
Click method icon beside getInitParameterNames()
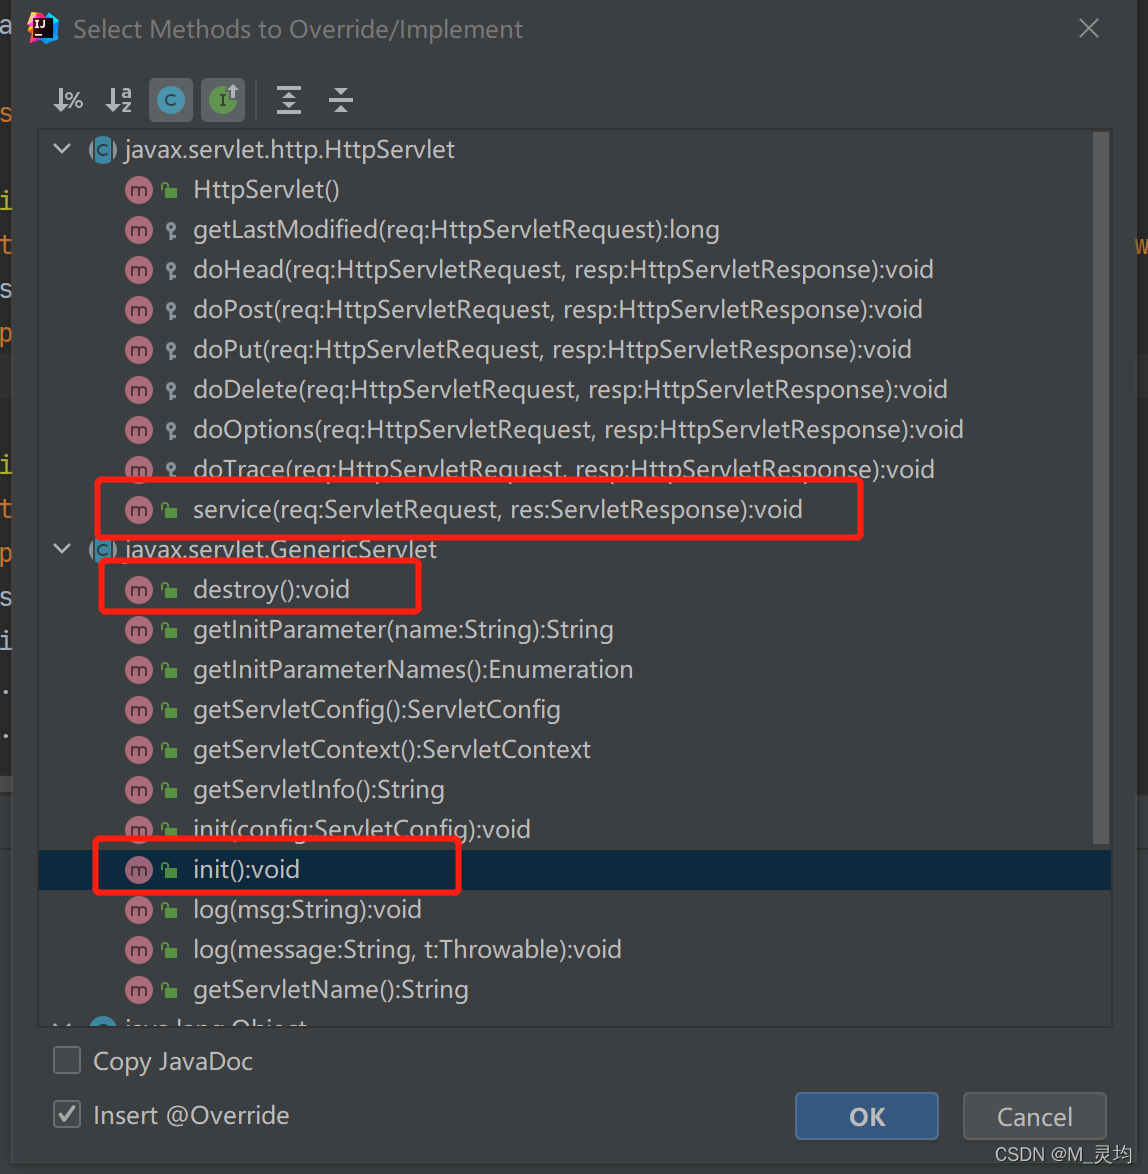coord(139,670)
